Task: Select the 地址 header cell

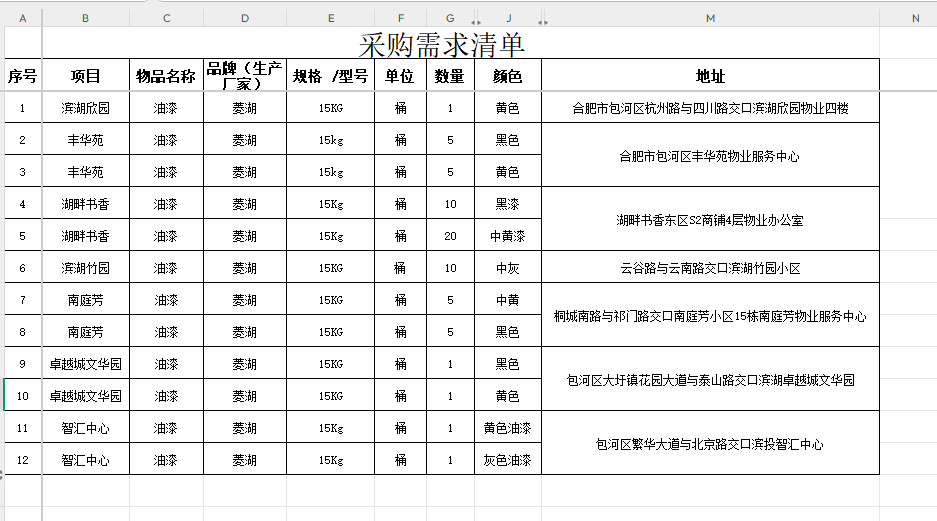Action: tap(710, 76)
